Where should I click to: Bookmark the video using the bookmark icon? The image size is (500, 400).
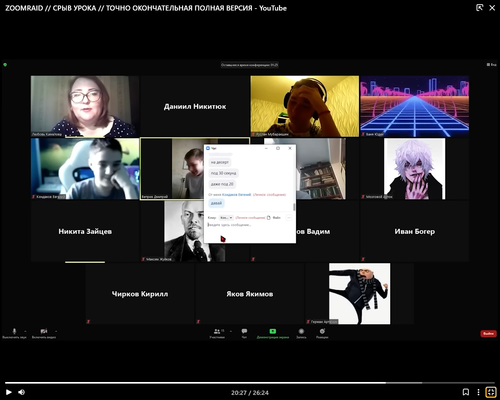[466, 392]
